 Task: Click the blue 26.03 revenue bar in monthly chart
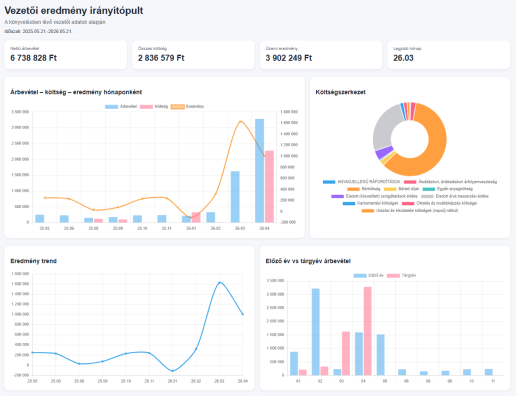[x=235, y=197]
